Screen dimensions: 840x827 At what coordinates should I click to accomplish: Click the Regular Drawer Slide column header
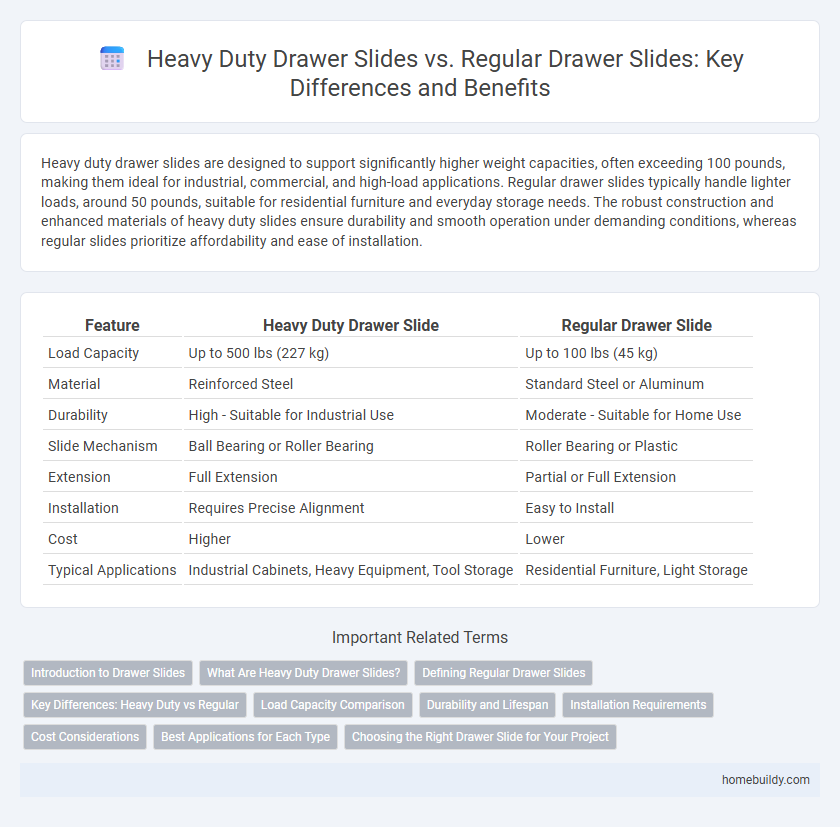[x=636, y=325]
